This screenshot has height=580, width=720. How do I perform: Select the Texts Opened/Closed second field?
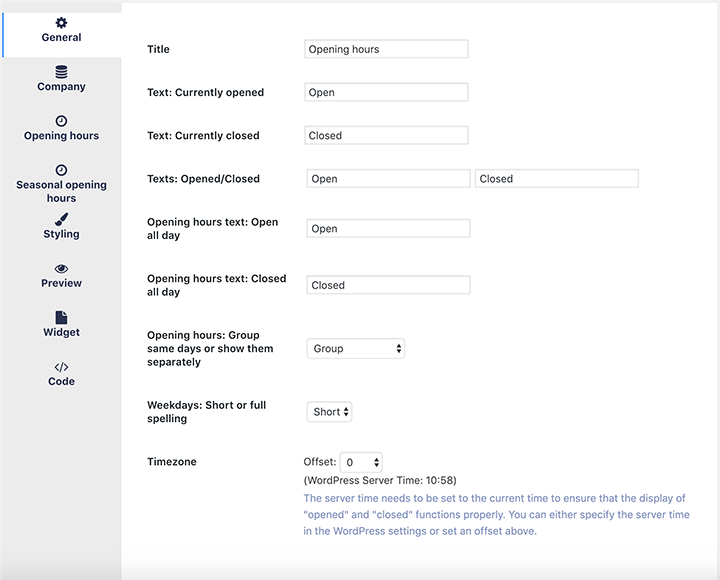point(557,179)
